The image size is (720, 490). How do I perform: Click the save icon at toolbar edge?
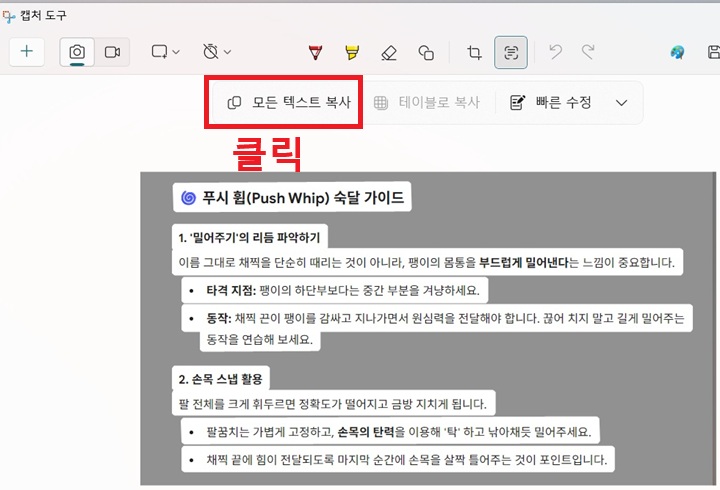click(714, 52)
